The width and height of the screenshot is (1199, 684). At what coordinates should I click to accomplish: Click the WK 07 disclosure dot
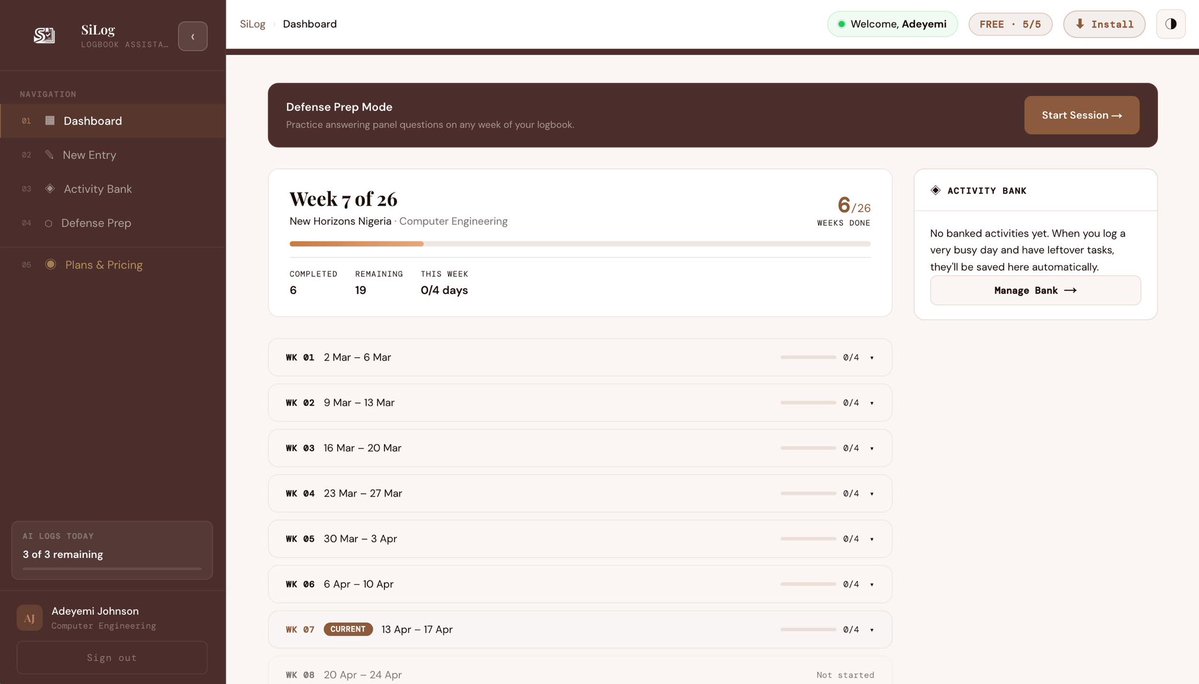point(872,630)
